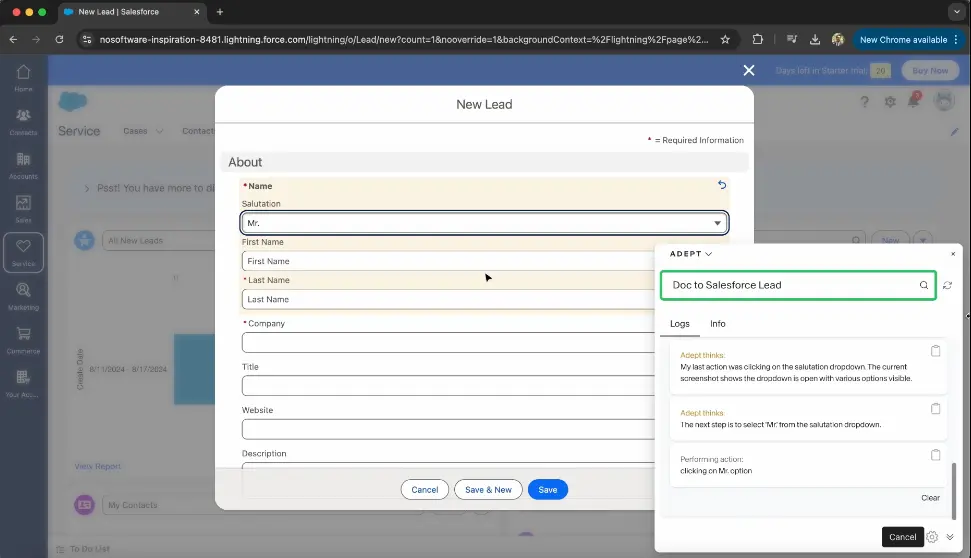The height and width of the screenshot is (558, 971).
Task: Copy the 'select Mr.' log entry
Action: coord(935,409)
